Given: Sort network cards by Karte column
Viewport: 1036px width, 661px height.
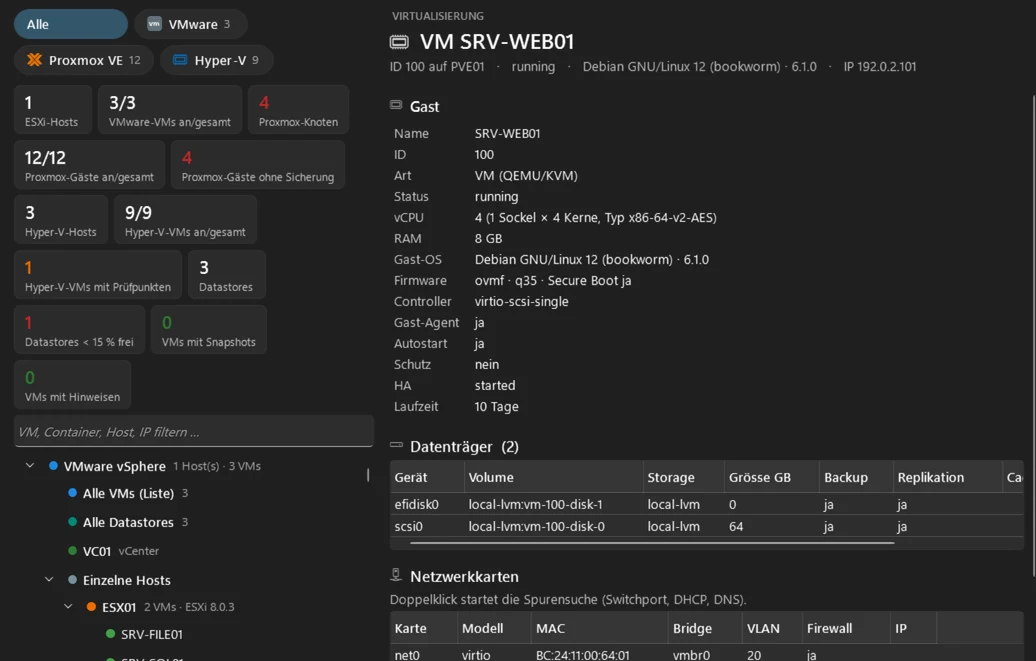Looking at the screenshot, I should [424, 628].
